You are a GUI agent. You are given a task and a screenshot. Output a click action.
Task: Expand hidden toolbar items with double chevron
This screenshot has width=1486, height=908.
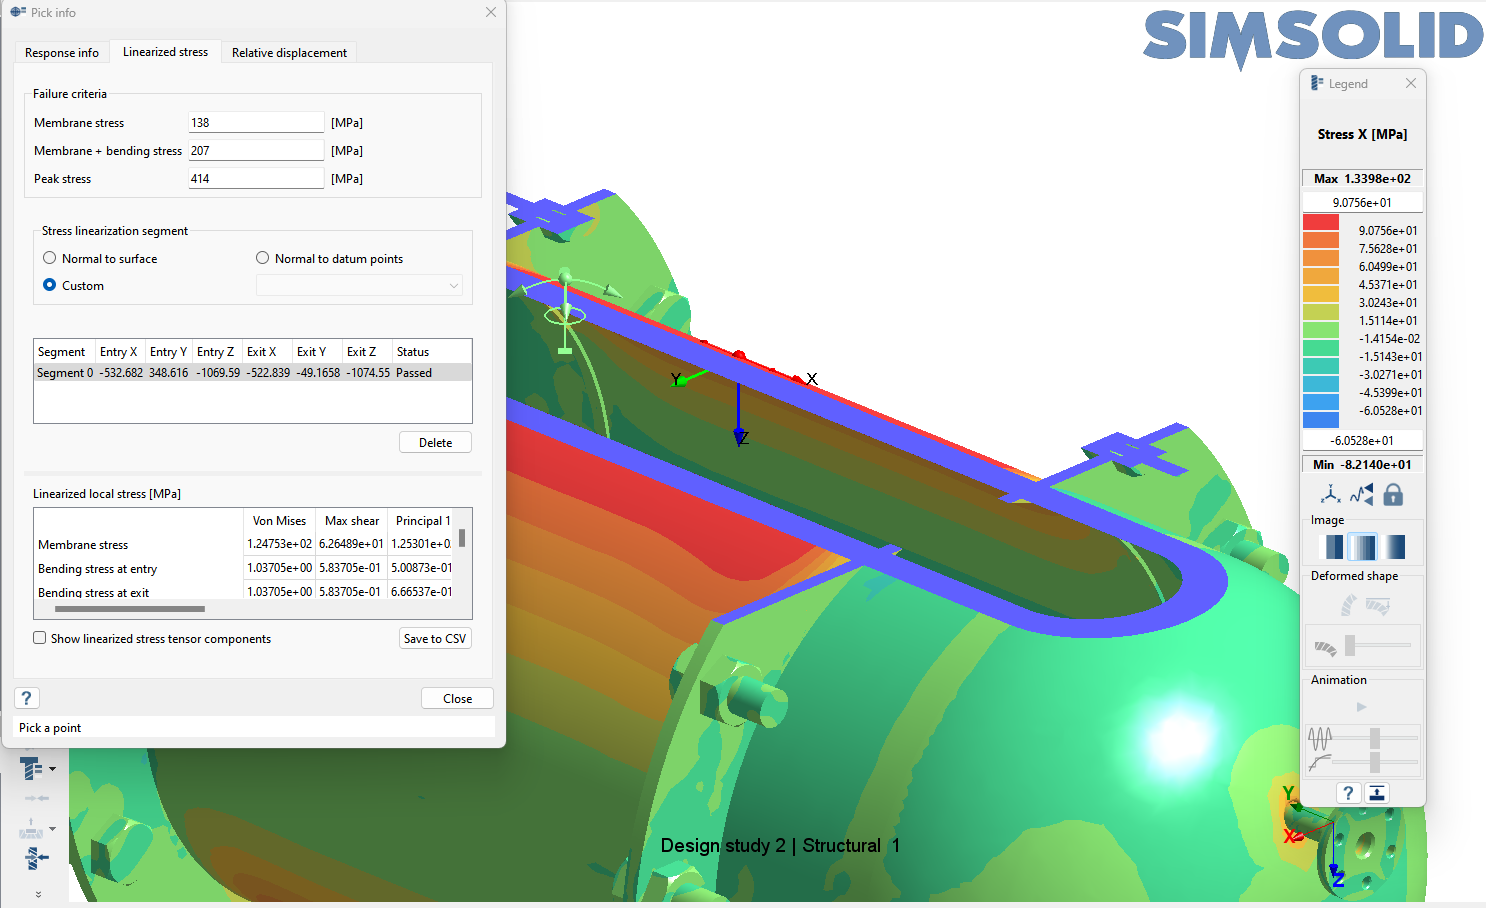pyautogui.click(x=38, y=894)
